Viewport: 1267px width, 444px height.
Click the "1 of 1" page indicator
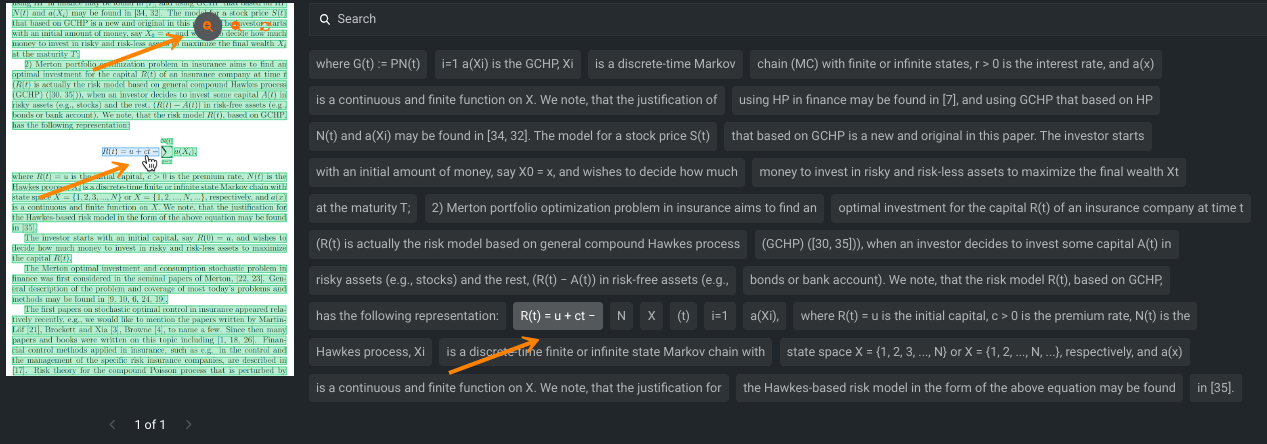(150, 425)
